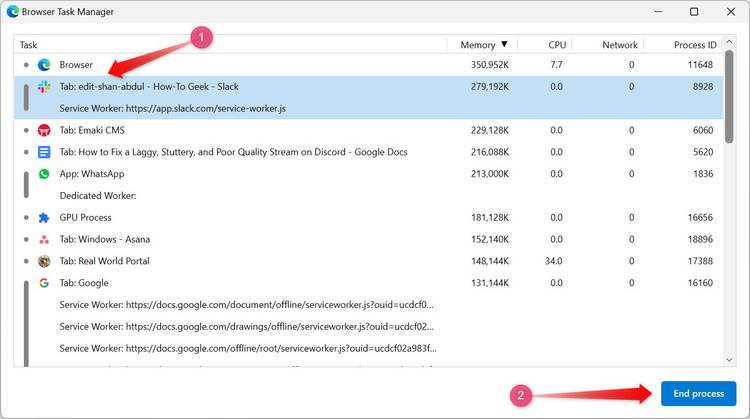
Task: Select the docs.google.com offline/root service worker row
Action: point(368,349)
